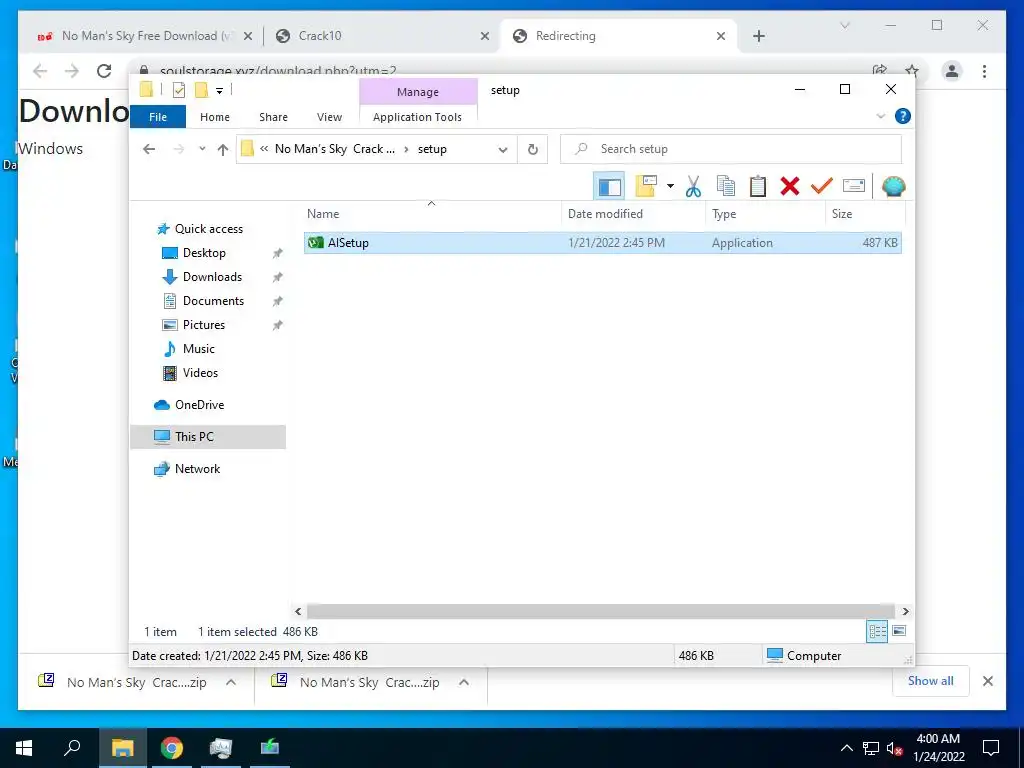The width and height of the screenshot is (1024, 768).
Task: Reload the Chrome page
Action: (x=104, y=71)
